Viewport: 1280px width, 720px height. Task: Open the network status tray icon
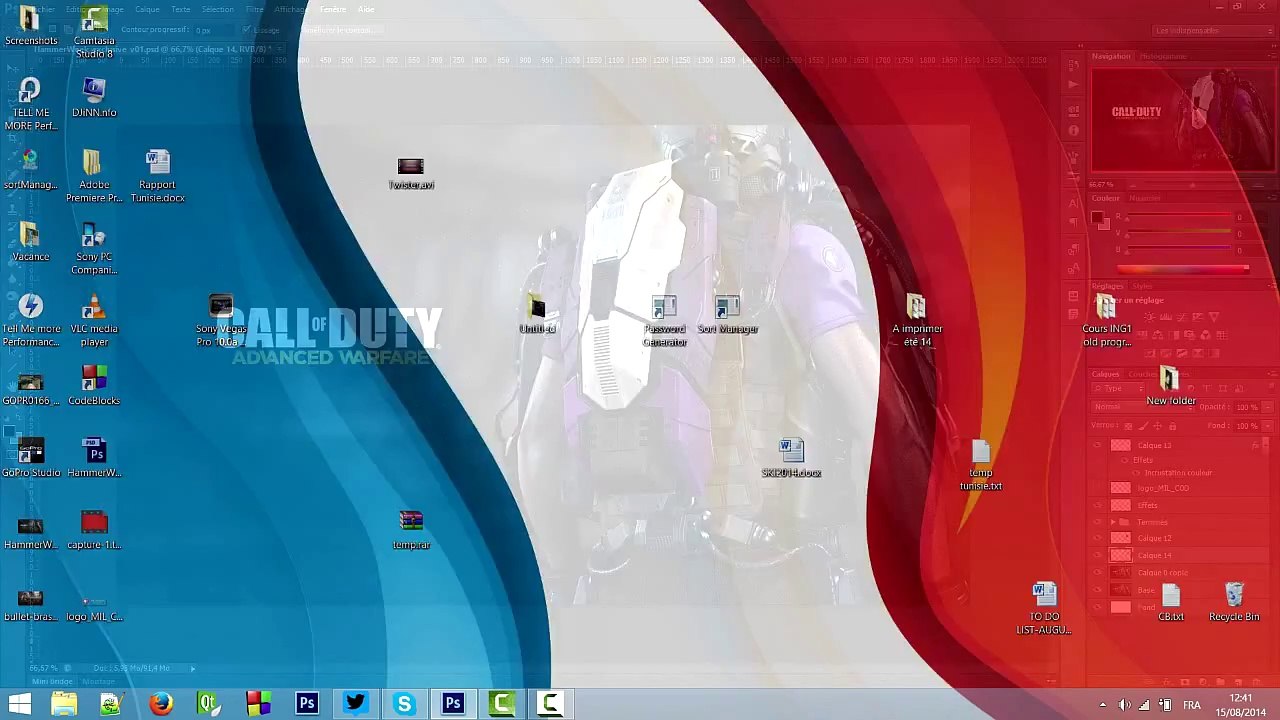tap(1145, 705)
